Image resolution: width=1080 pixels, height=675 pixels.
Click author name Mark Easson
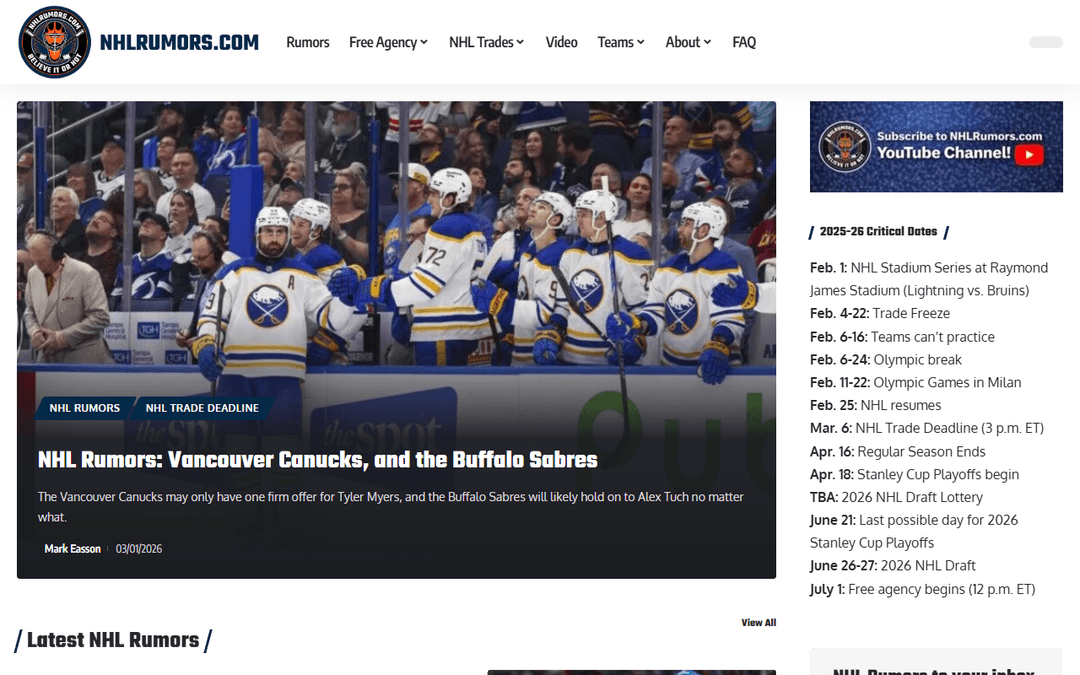click(x=72, y=549)
